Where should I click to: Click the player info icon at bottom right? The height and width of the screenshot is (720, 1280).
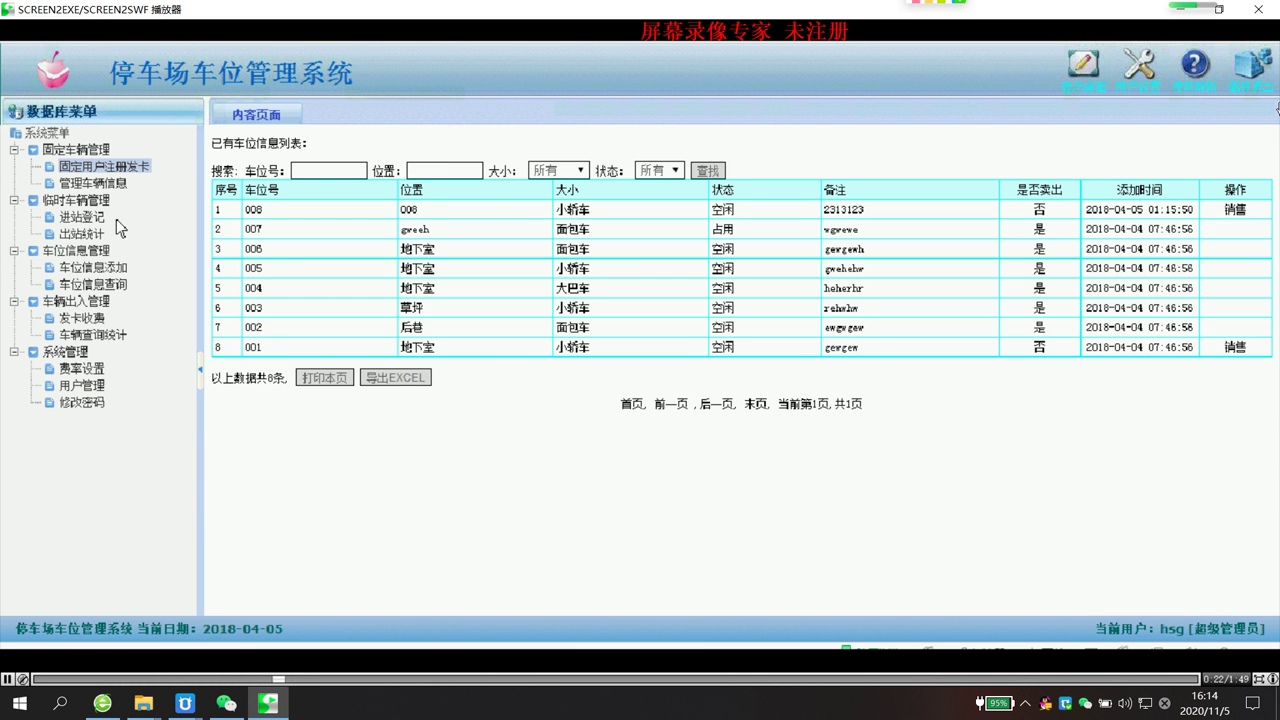(x=1273, y=680)
